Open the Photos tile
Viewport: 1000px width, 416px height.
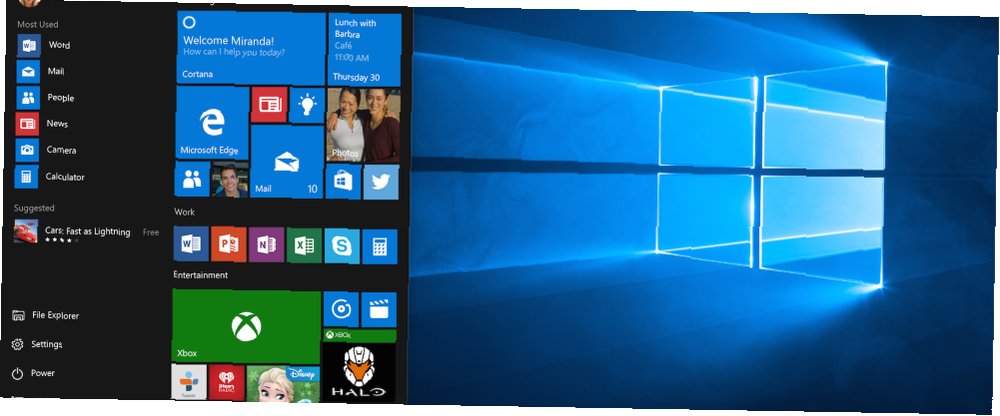coord(364,125)
